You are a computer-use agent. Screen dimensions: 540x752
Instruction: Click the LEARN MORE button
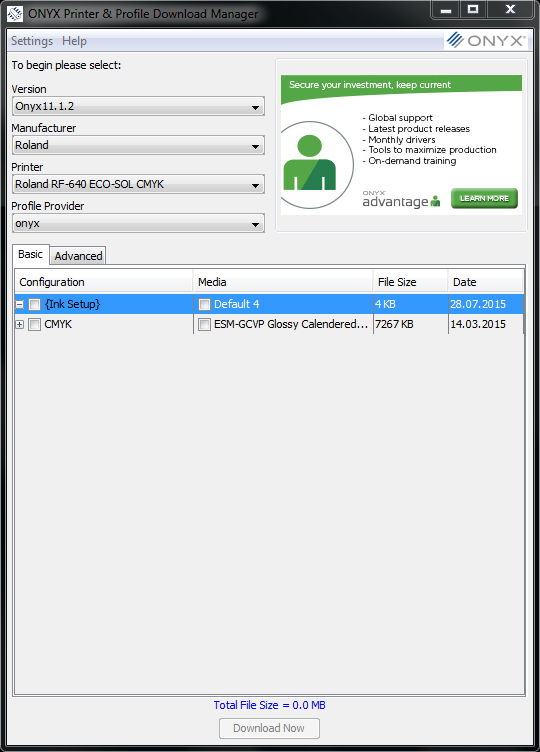coord(484,199)
